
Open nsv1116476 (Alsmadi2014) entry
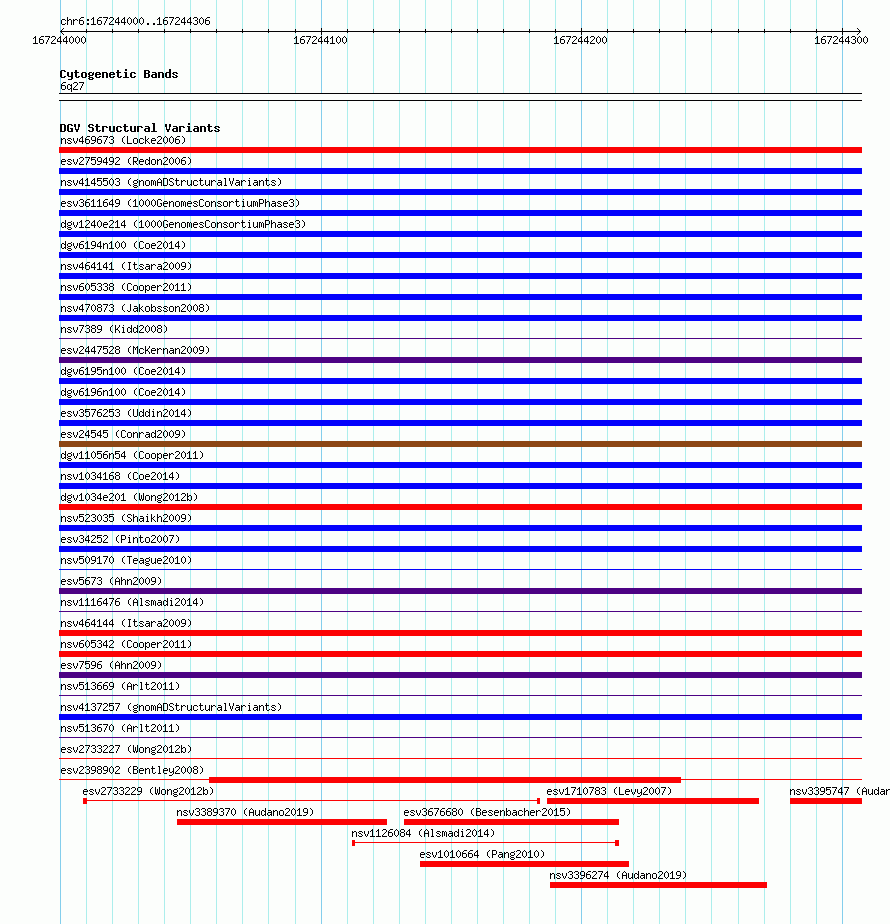131,602
